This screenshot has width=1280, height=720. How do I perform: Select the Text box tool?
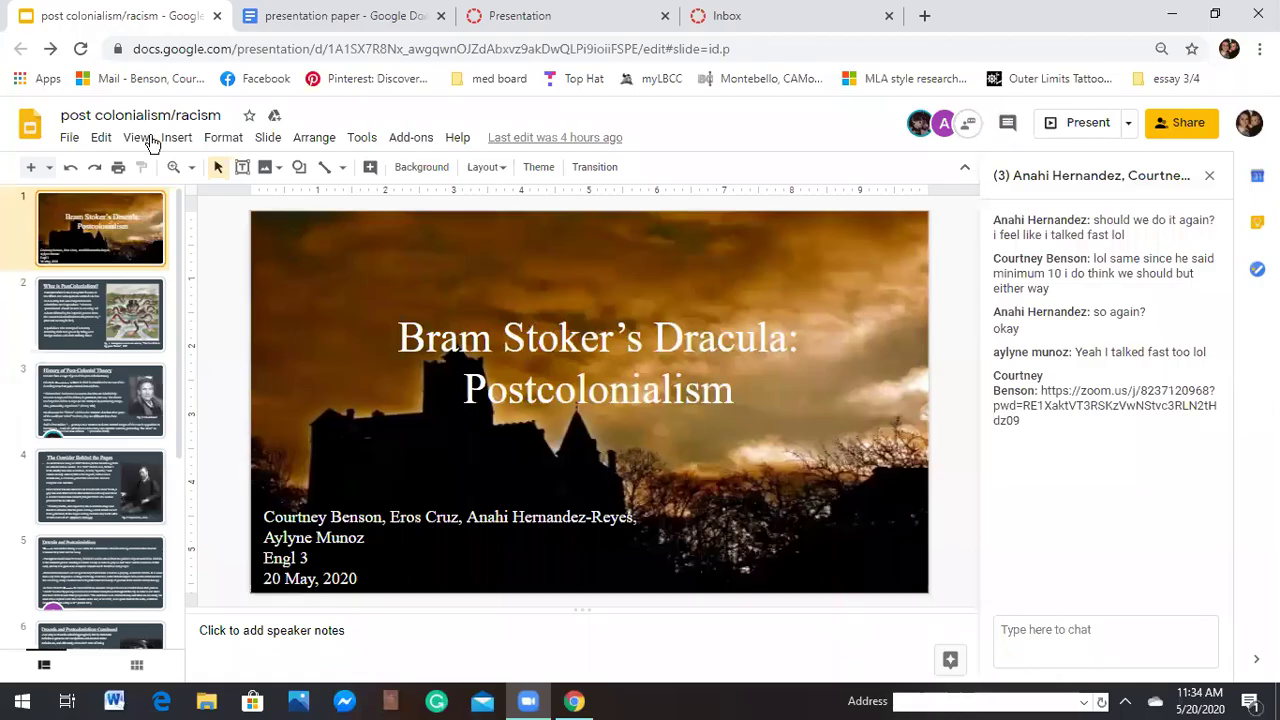coord(242,167)
